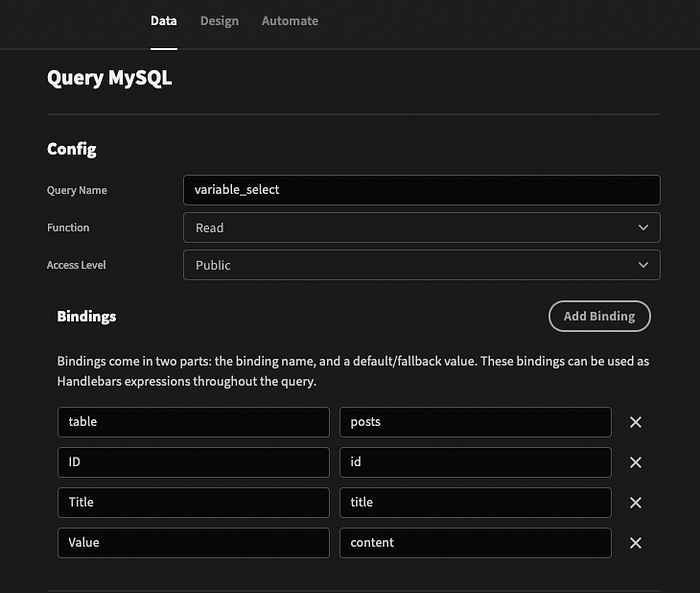Delete the Value binding row
700x593 pixels.
[635, 543]
